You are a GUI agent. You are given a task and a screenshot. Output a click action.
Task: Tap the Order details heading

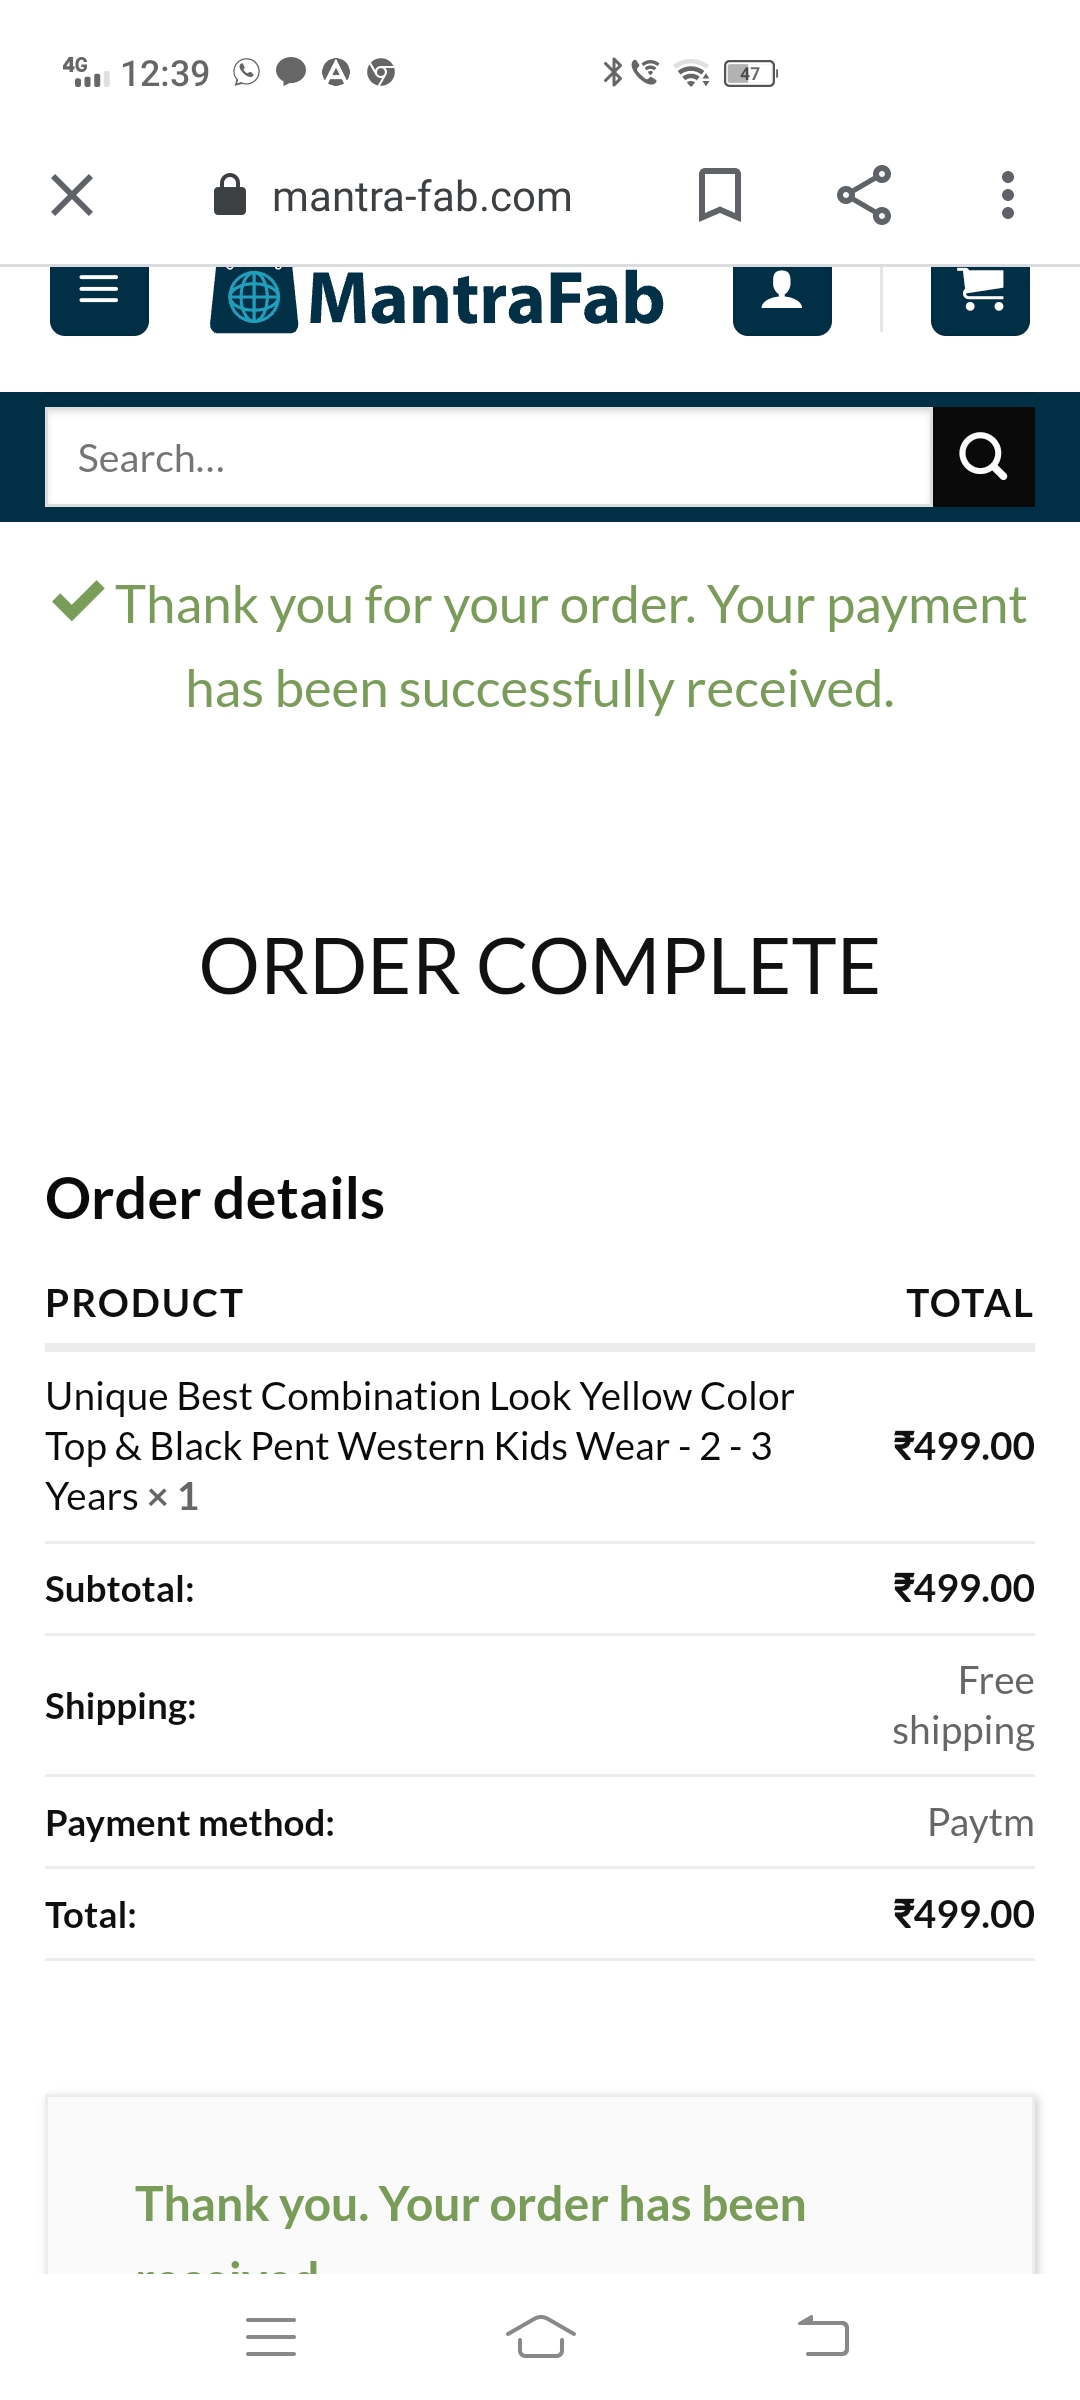pos(215,1199)
